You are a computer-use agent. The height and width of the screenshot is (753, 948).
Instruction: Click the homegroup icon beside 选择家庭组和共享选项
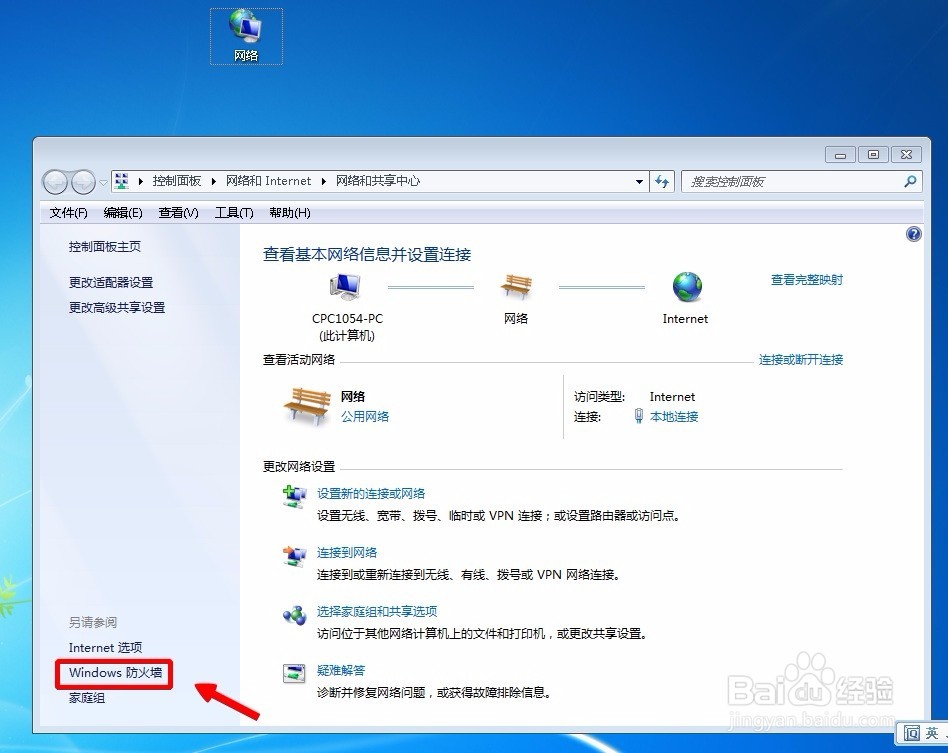[294, 616]
